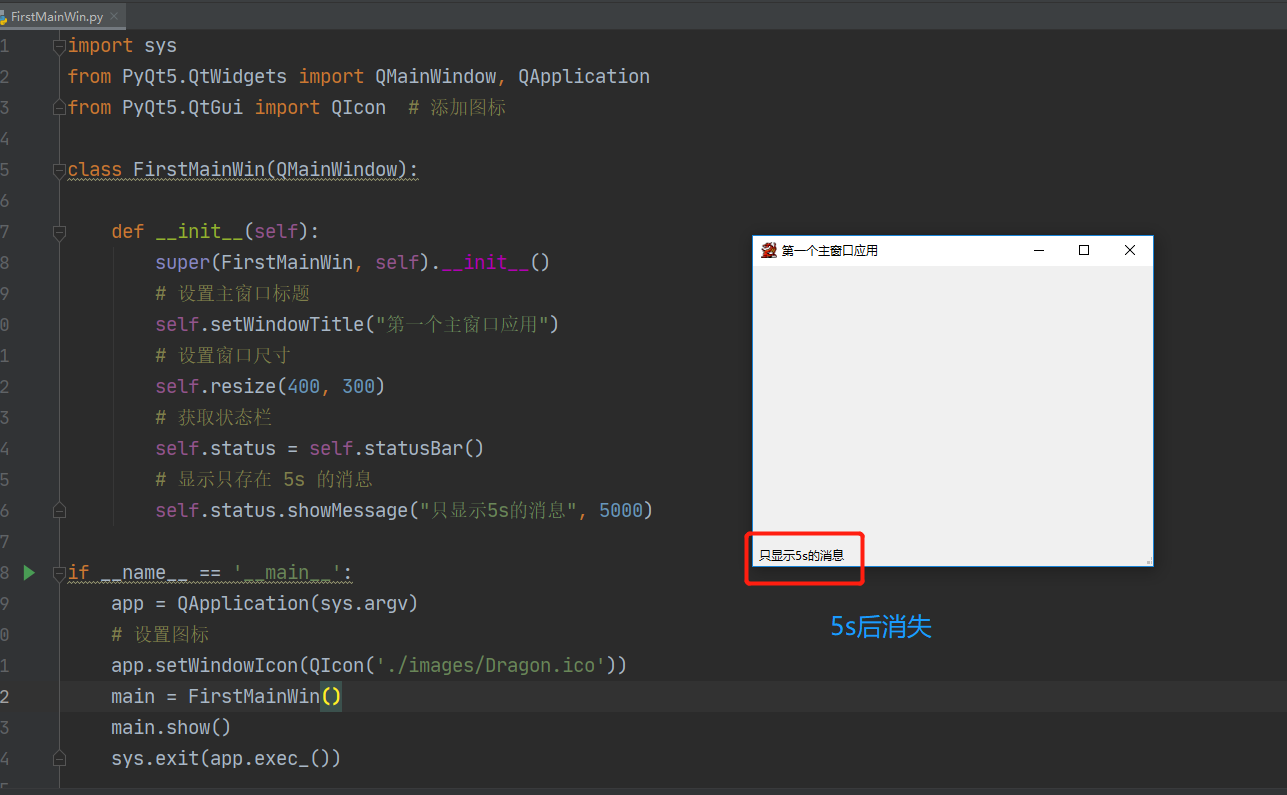
Task: Click the comment '# 显示只存在 5s 的消息'
Action: [264, 480]
